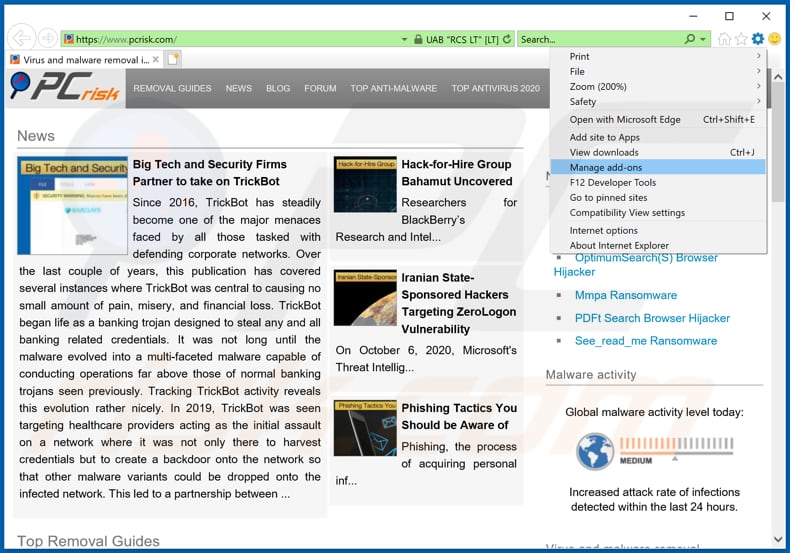Open the new tab button
Image resolution: width=790 pixels, height=553 pixels.
click(173, 59)
